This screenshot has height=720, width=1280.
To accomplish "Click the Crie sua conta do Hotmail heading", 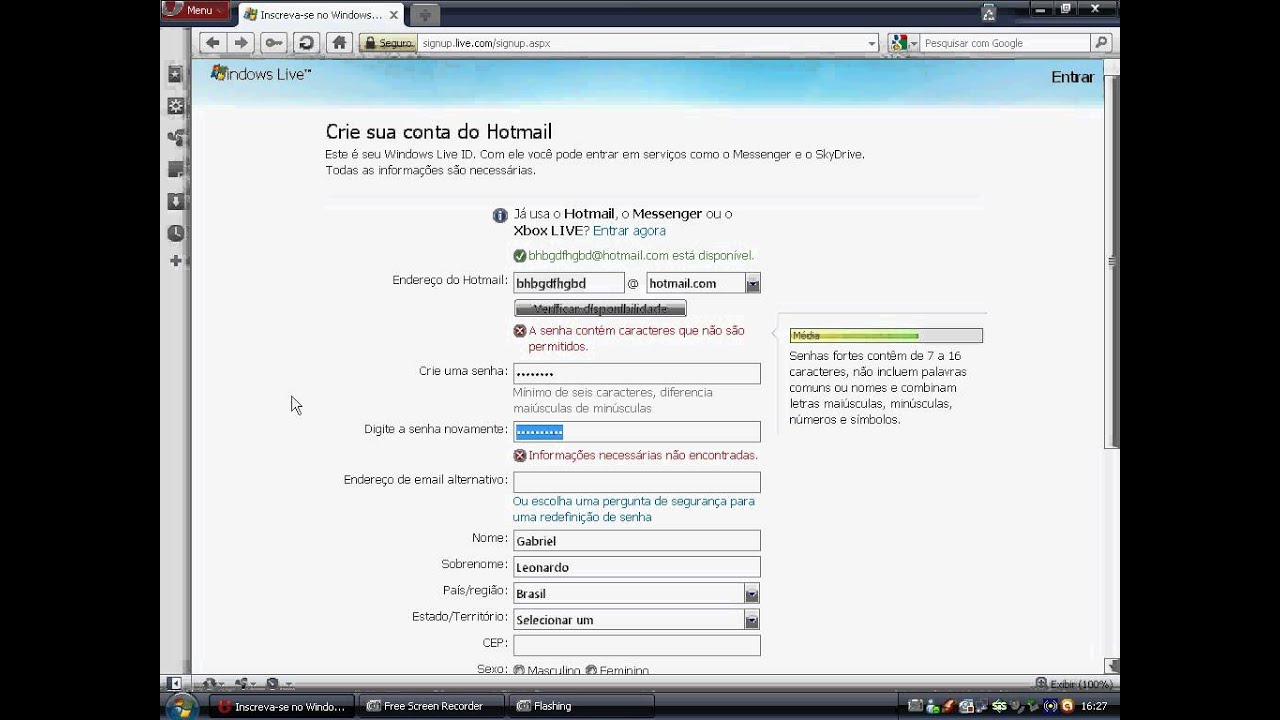I will coord(439,132).
